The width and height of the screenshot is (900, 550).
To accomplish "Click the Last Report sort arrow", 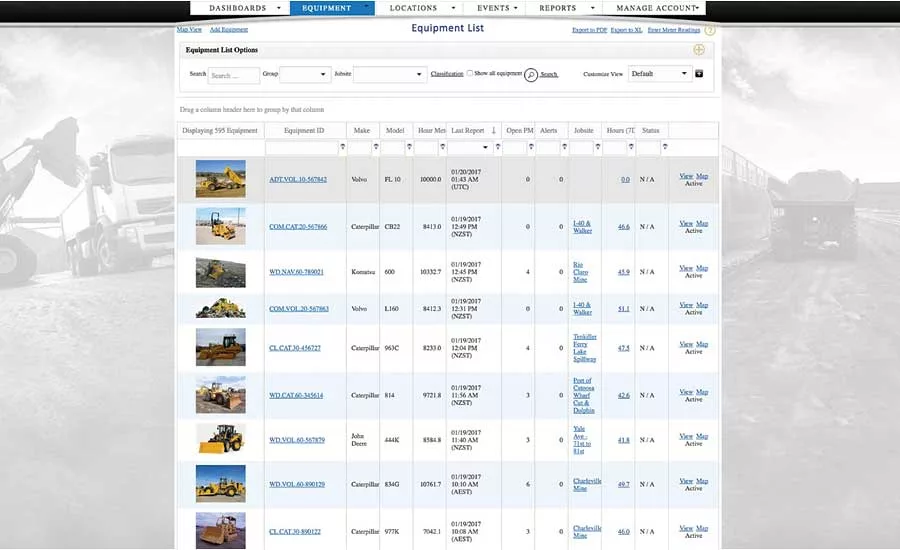I will point(493,131).
